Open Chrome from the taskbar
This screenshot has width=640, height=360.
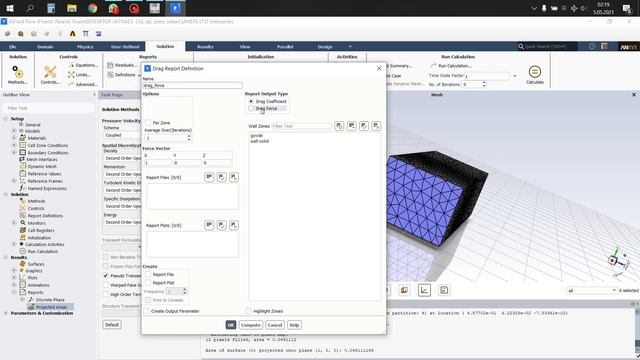(93, 8)
